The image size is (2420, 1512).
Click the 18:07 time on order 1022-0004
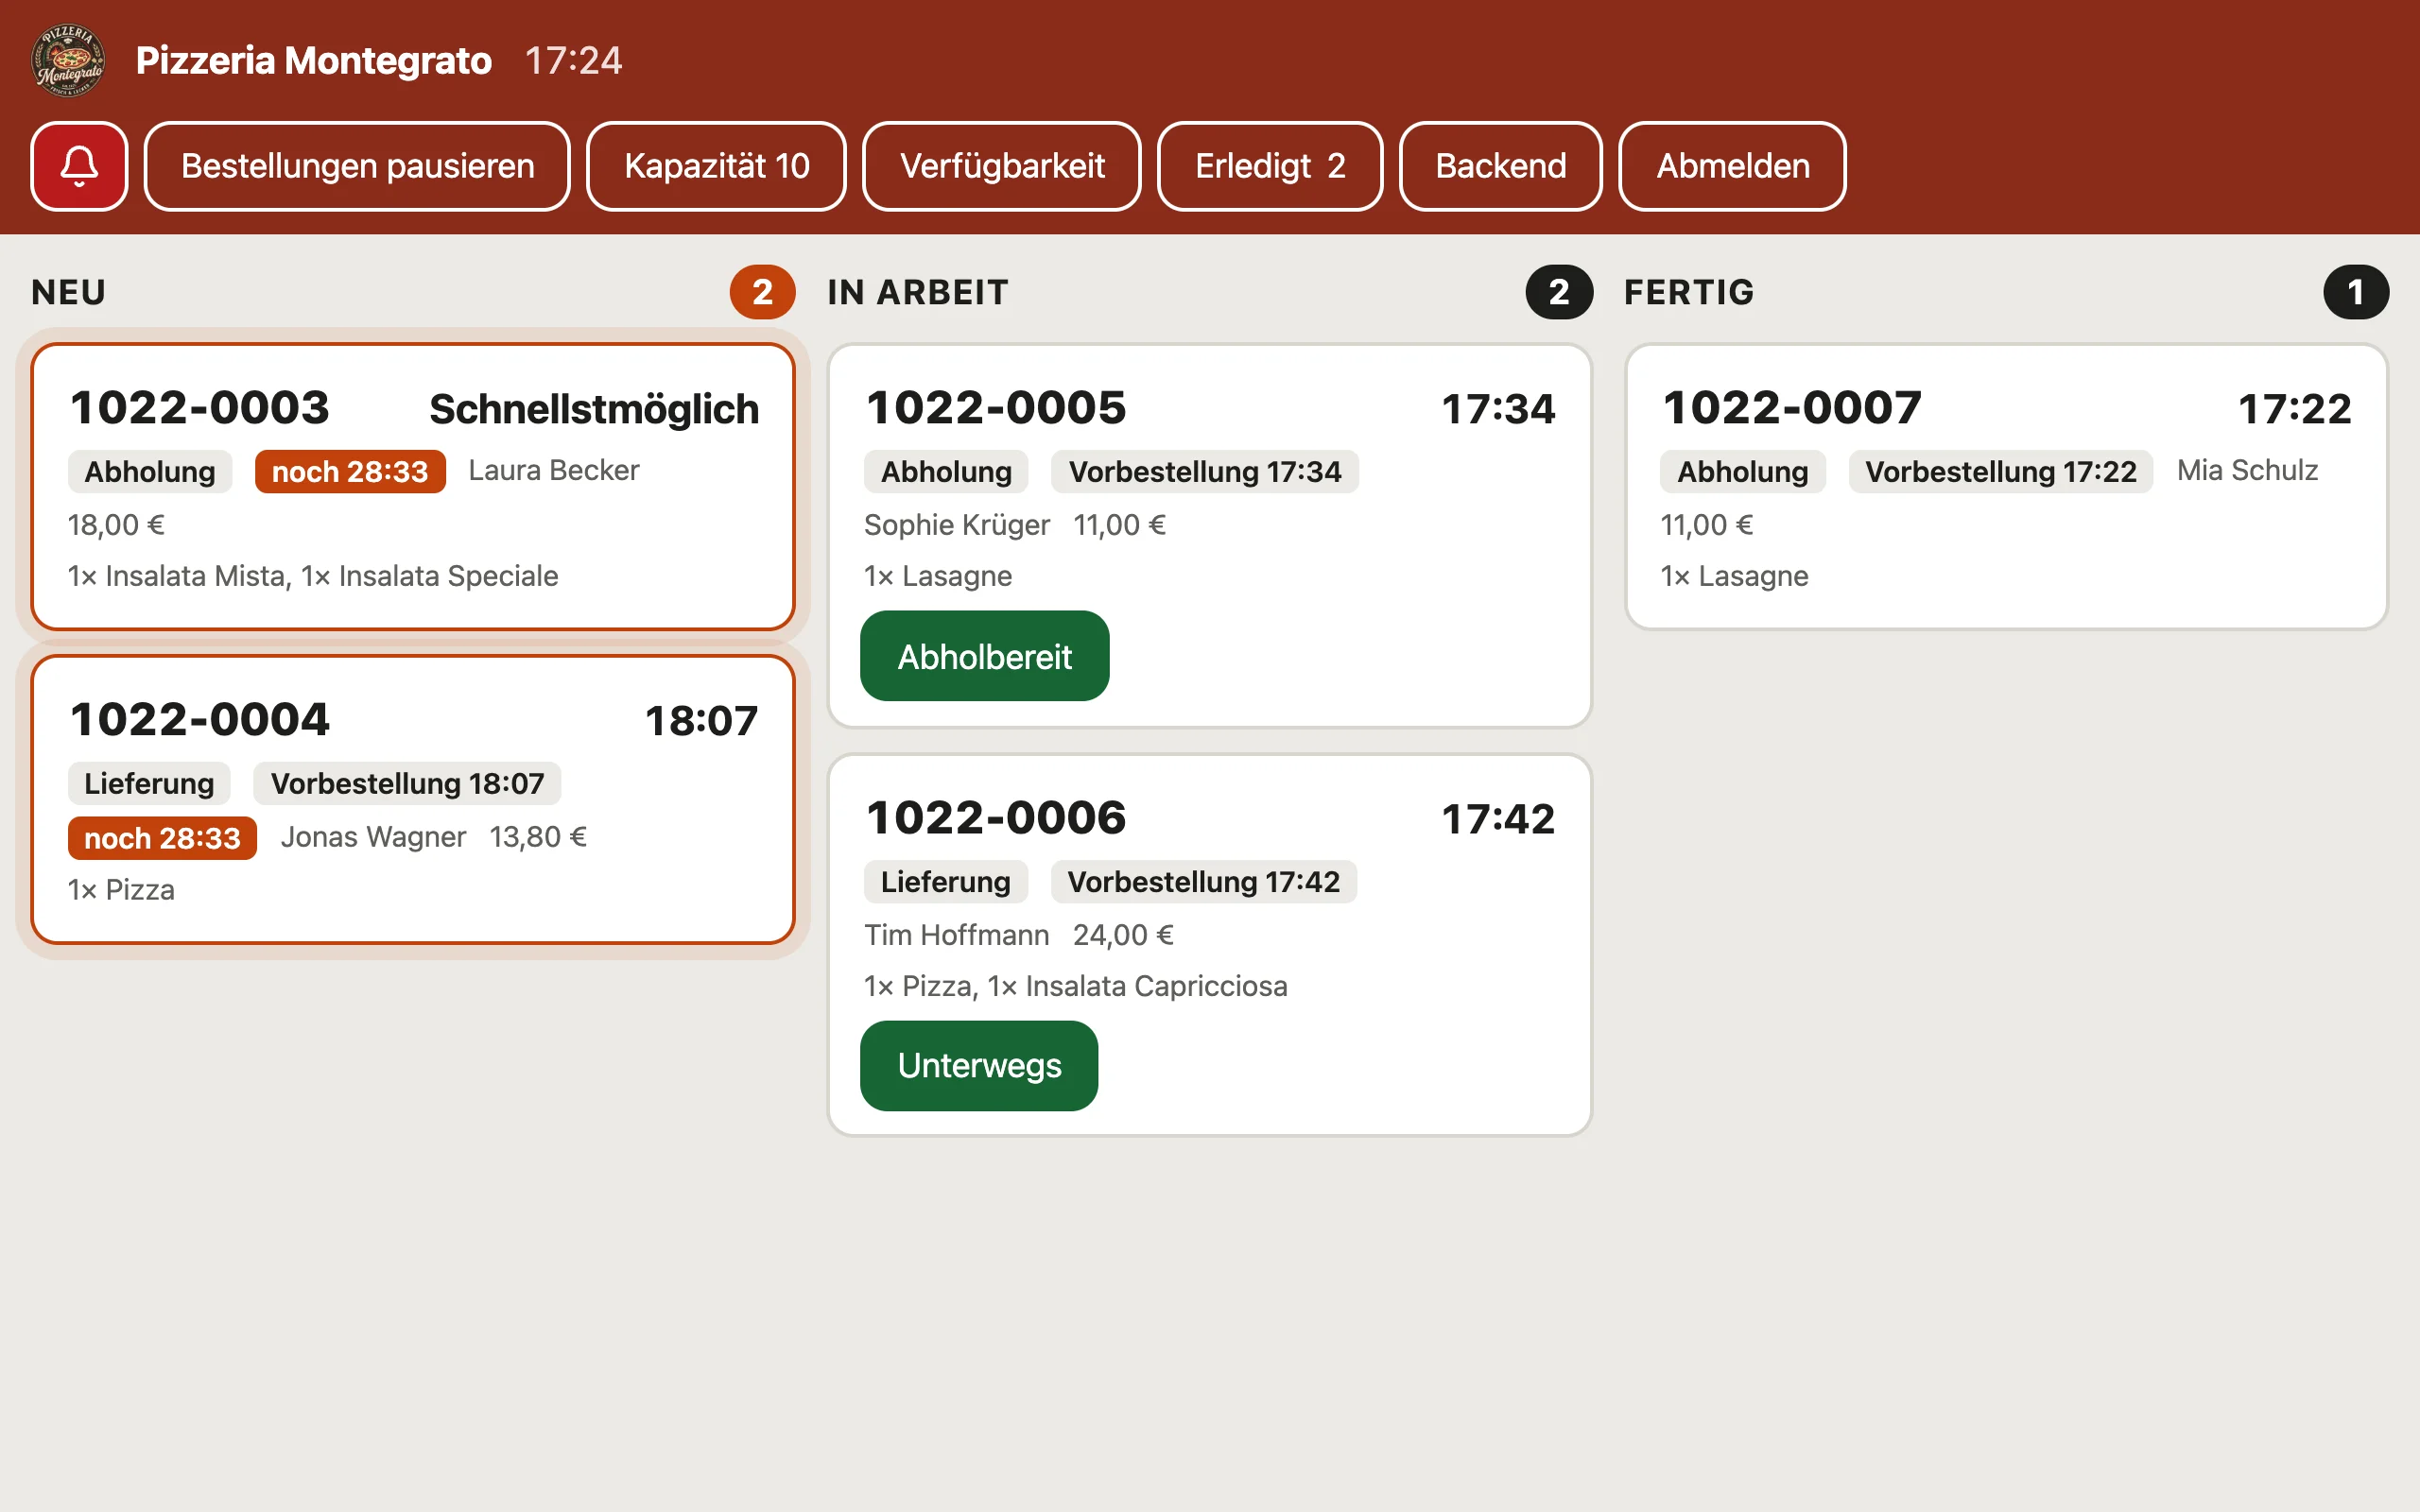pos(701,721)
